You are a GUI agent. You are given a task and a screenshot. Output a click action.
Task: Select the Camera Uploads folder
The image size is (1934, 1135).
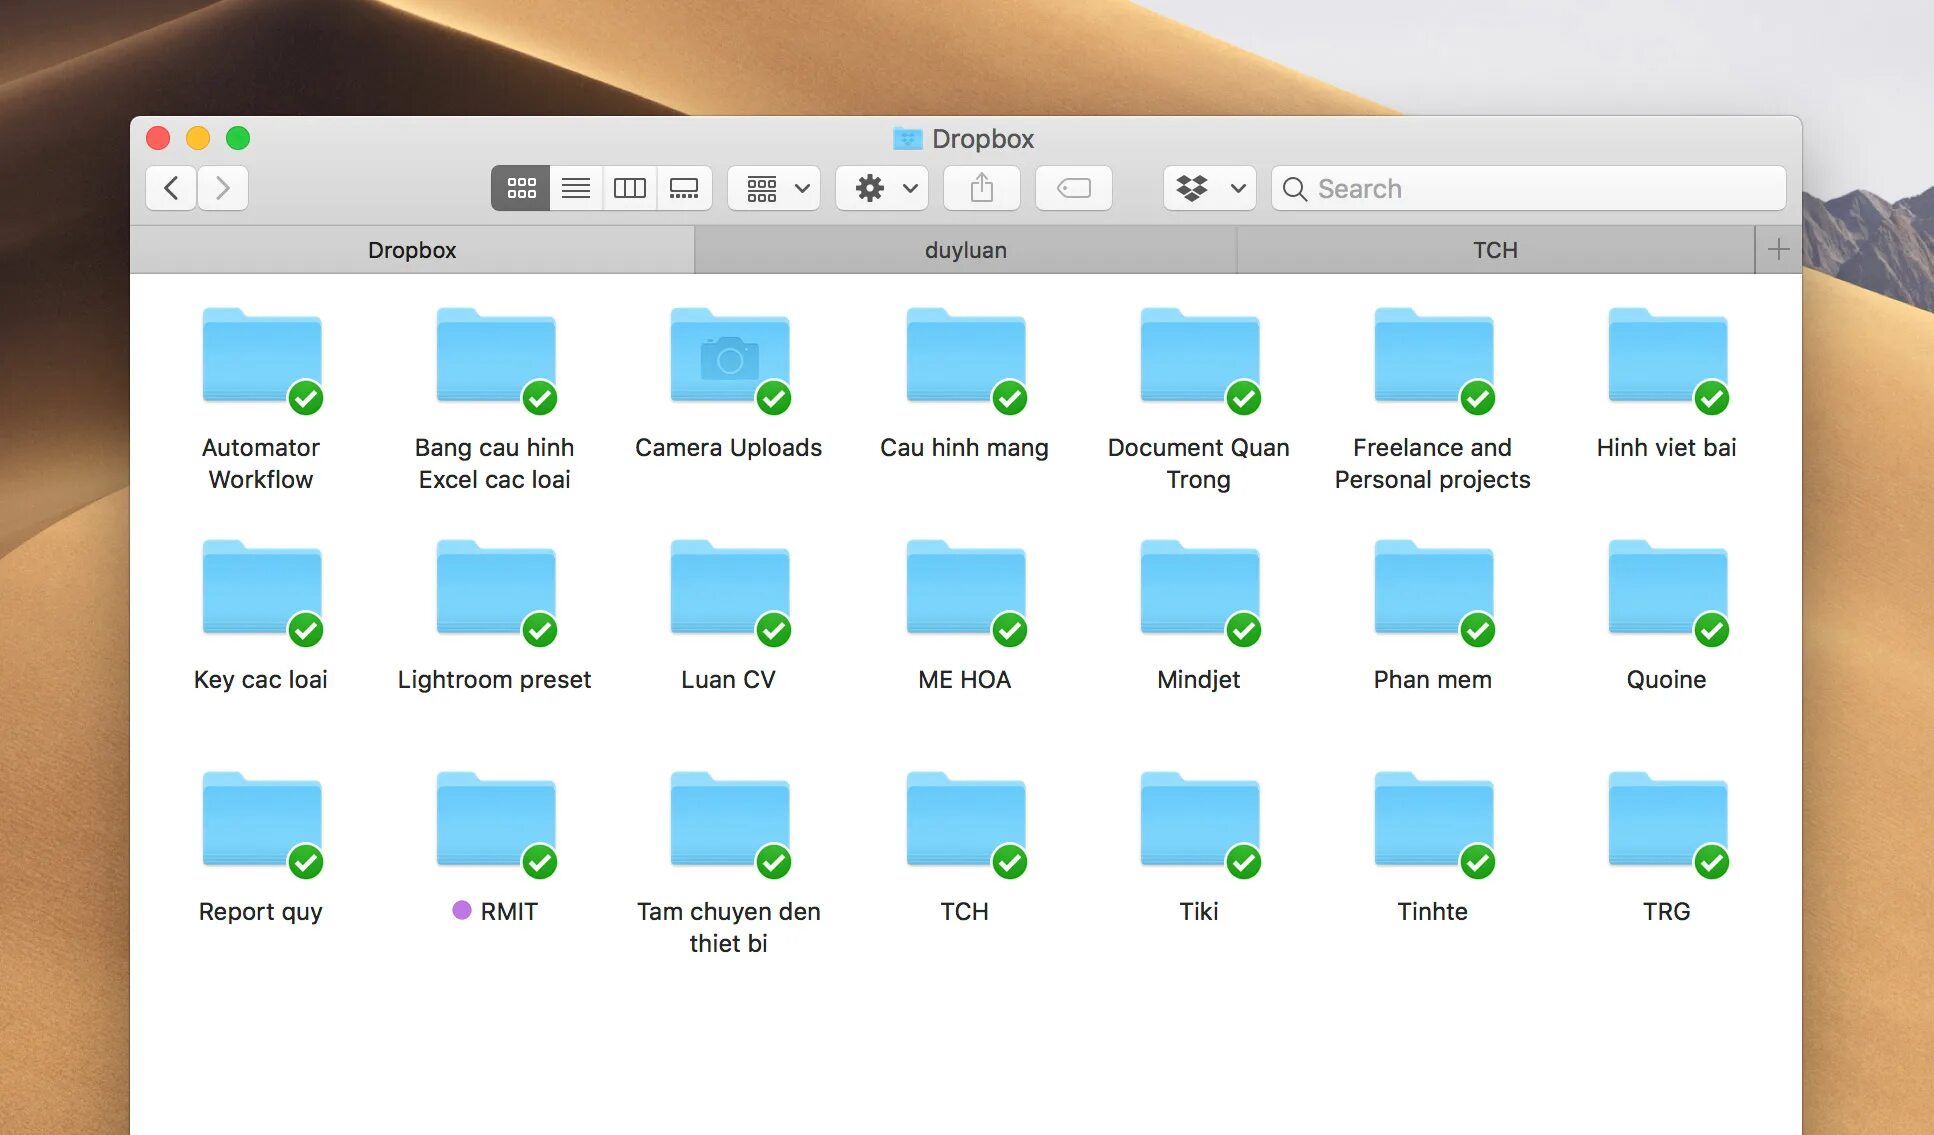(x=729, y=358)
